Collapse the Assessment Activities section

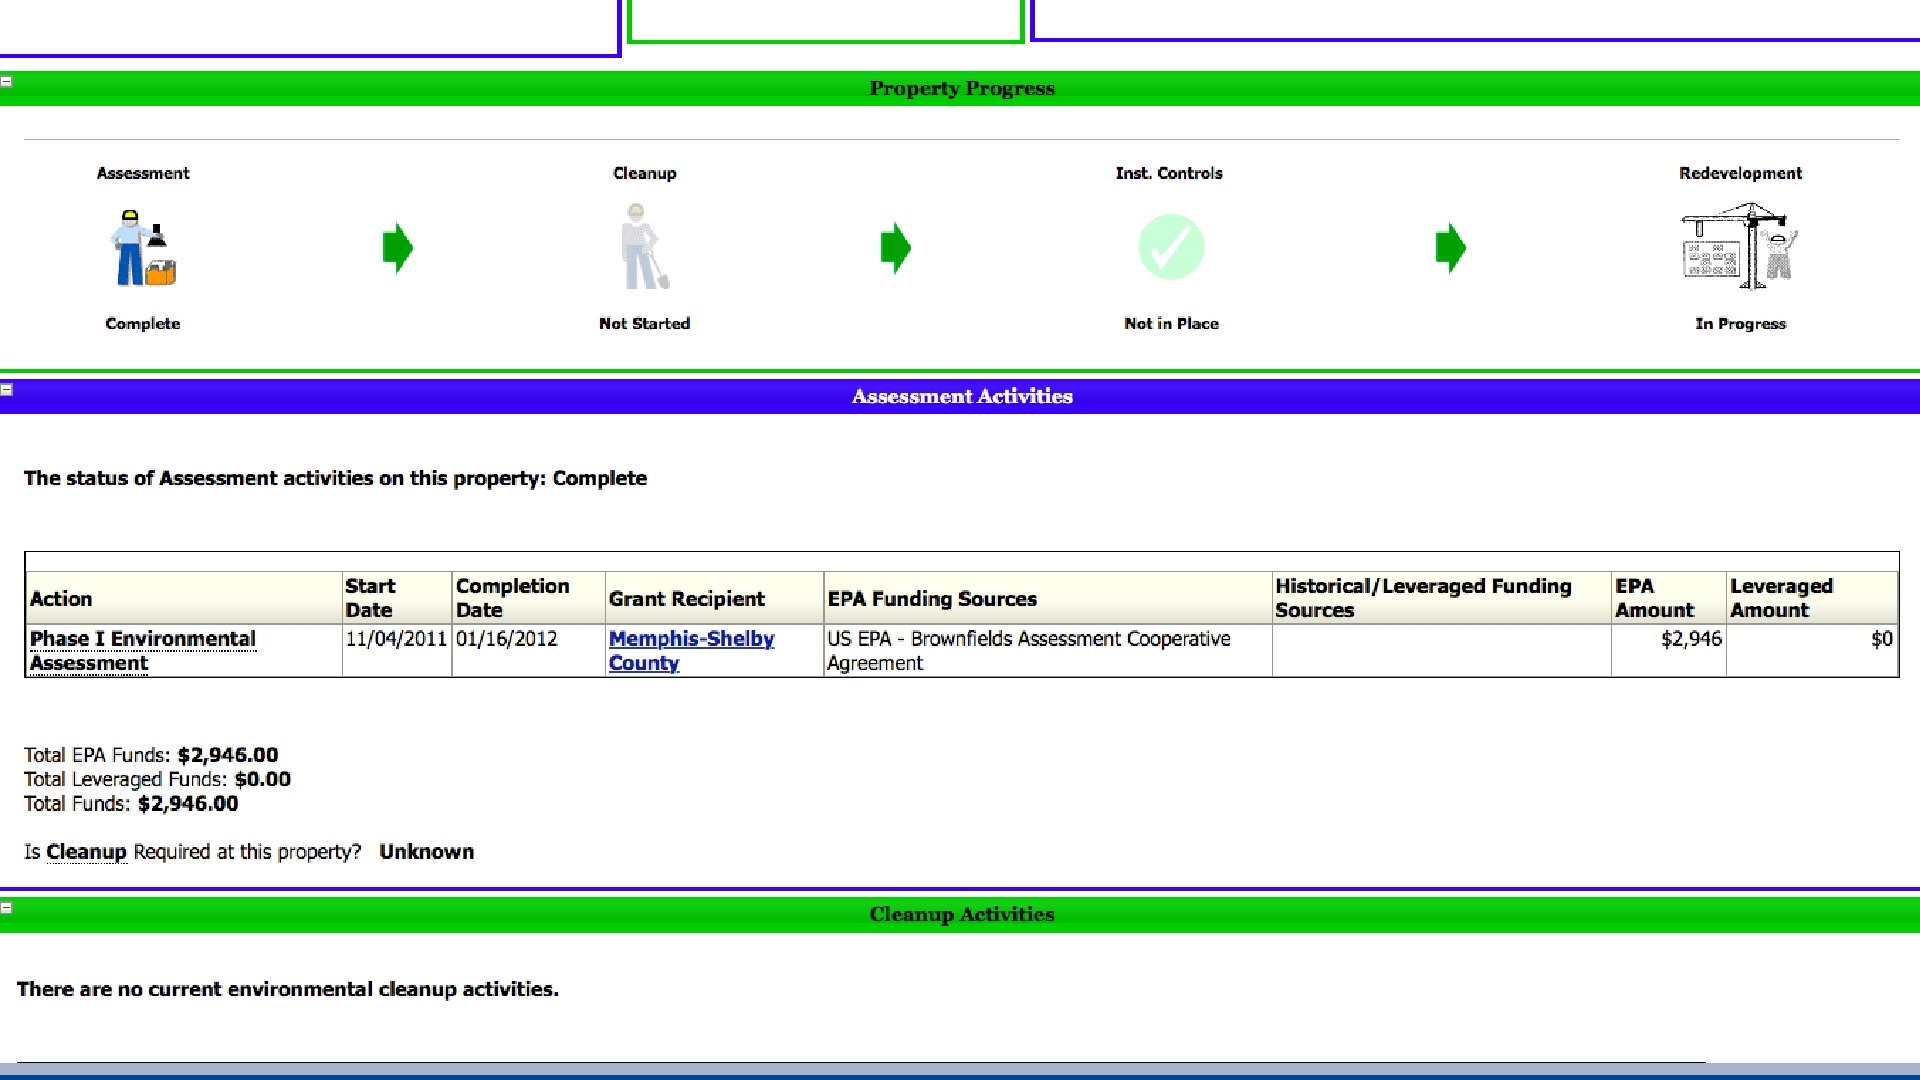coord(6,389)
